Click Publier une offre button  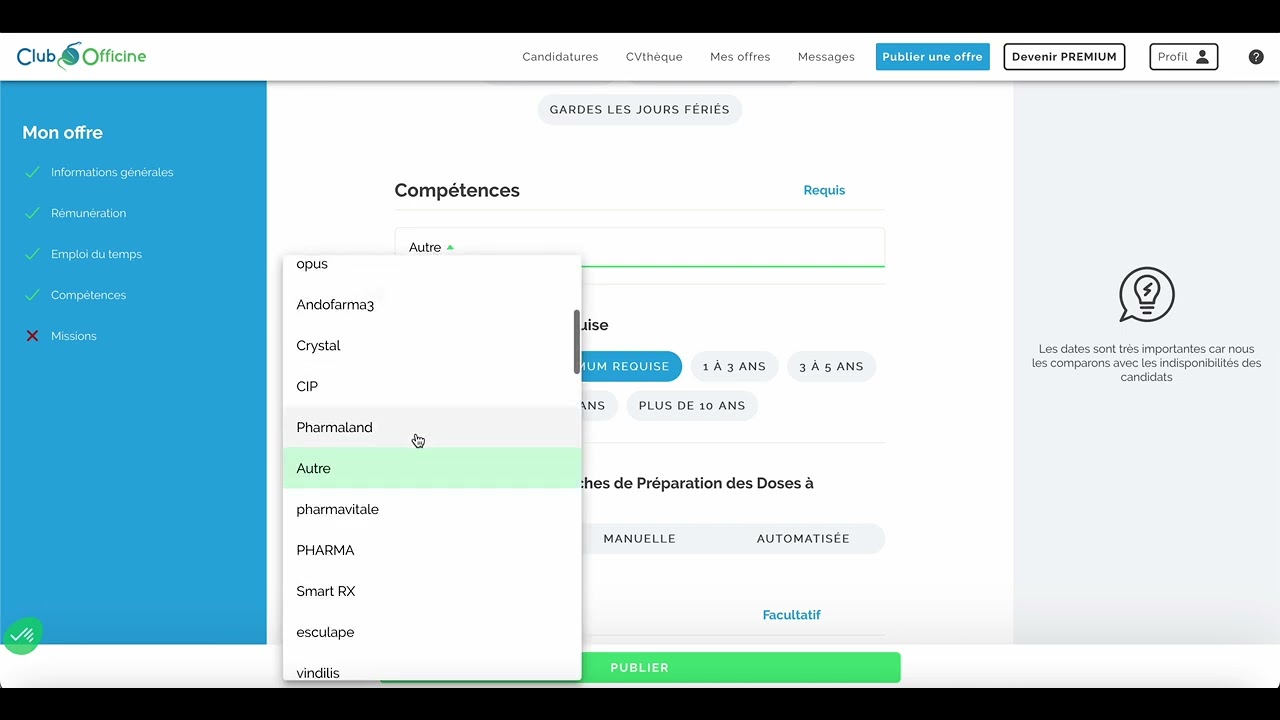(x=933, y=57)
